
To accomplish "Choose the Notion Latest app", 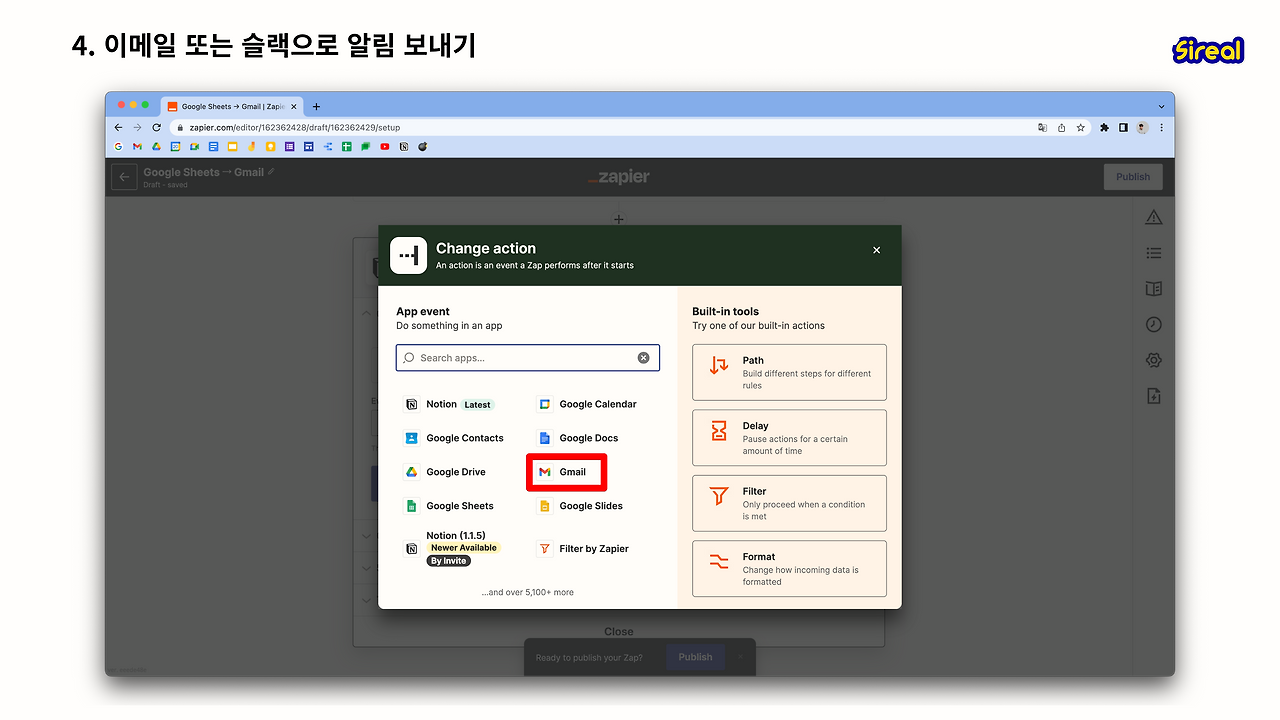I will coord(448,404).
